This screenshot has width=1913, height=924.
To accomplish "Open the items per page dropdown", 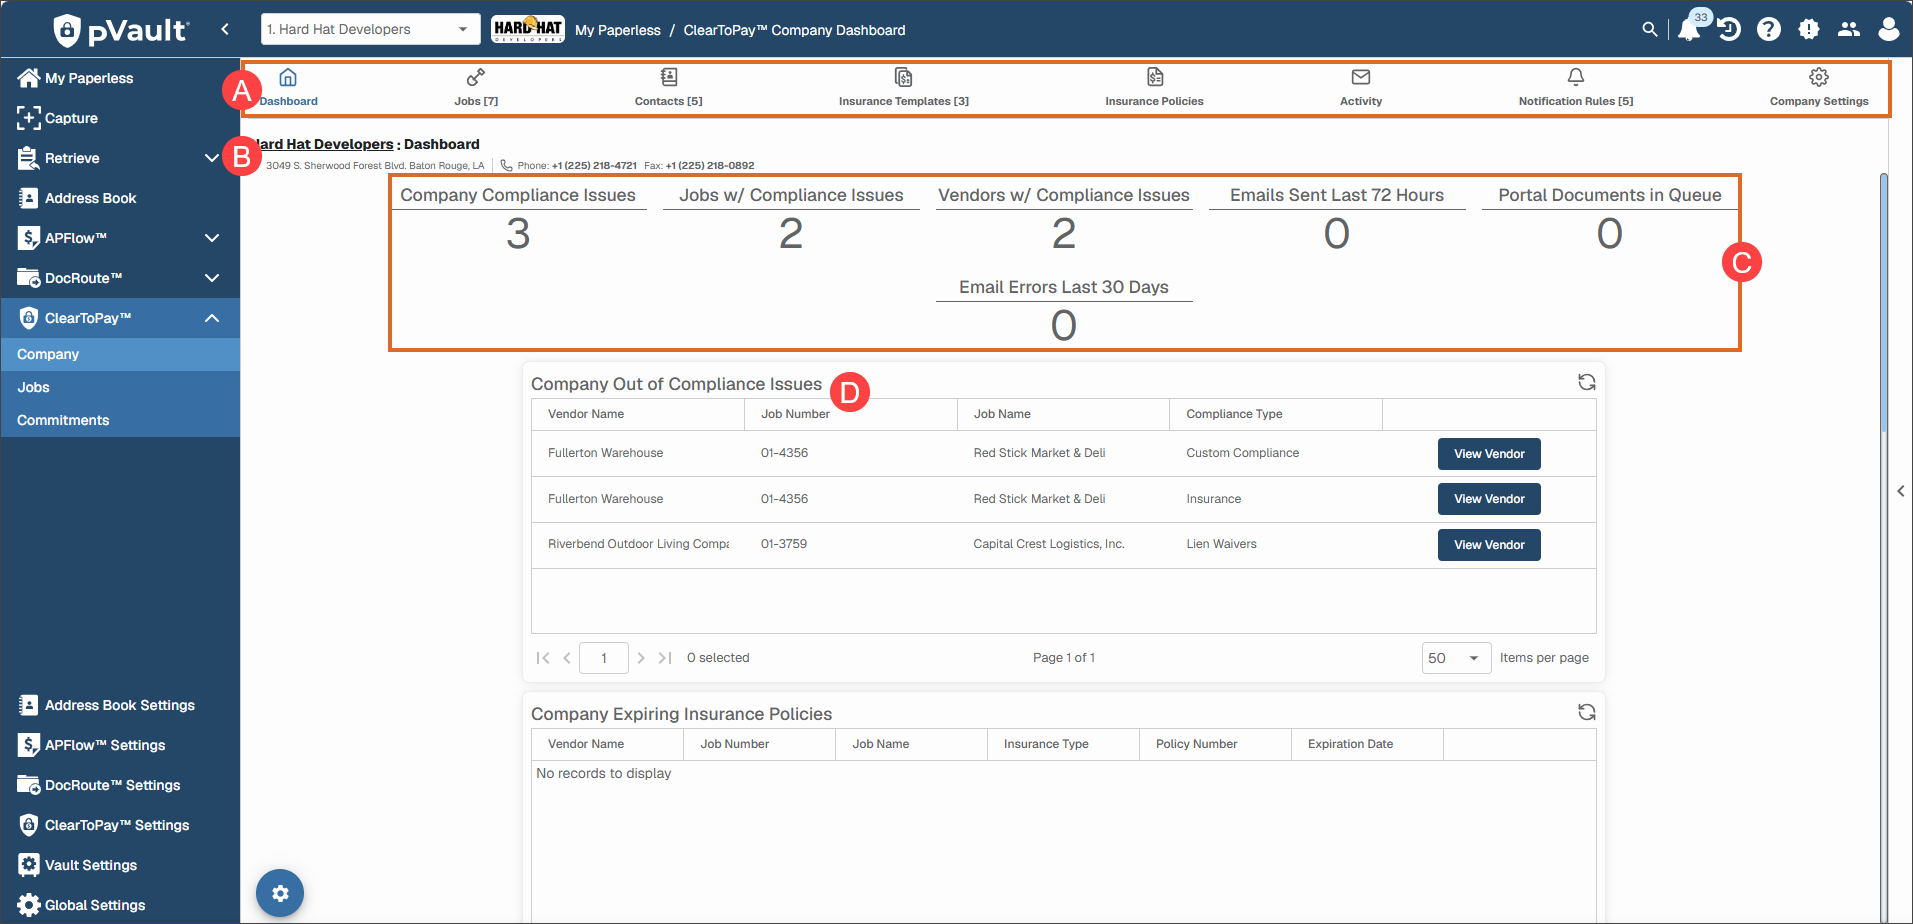I will click(x=1456, y=658).
